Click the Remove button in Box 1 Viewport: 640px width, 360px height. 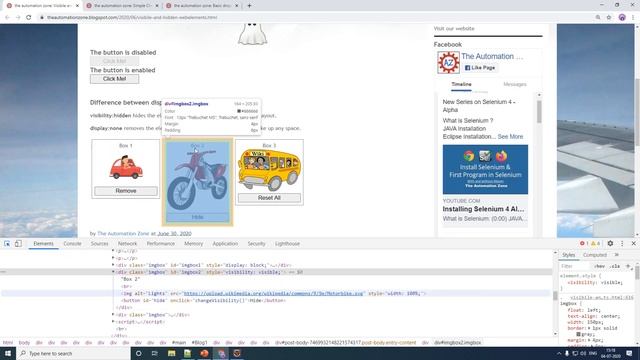tap(126, 191)
